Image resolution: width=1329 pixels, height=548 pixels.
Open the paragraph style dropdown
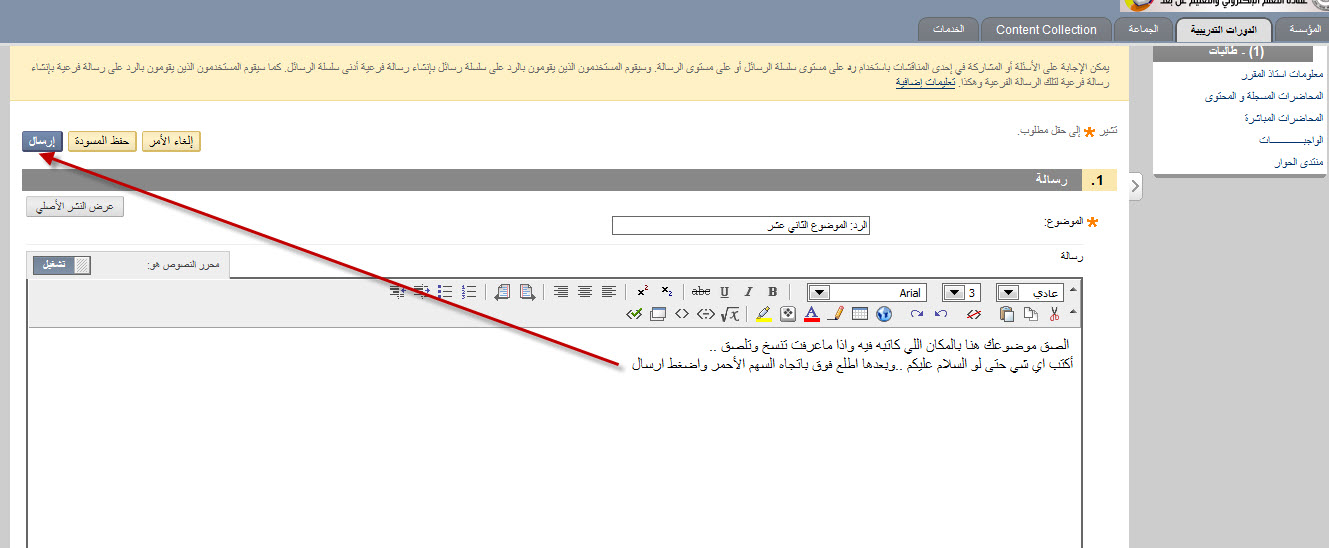[x=1009, y=292]
